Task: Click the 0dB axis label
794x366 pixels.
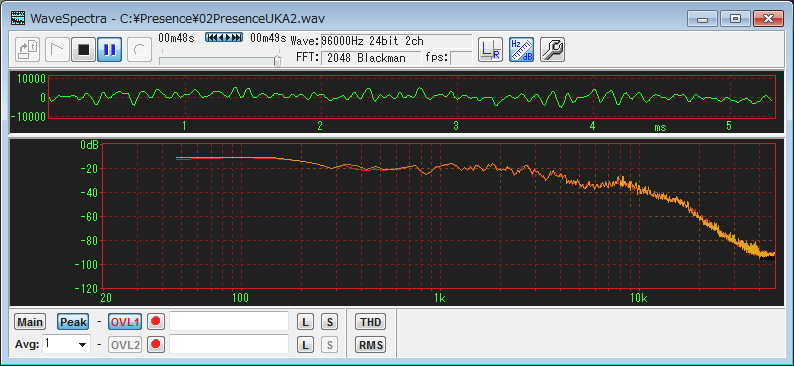Action: [x=89, y=145]
